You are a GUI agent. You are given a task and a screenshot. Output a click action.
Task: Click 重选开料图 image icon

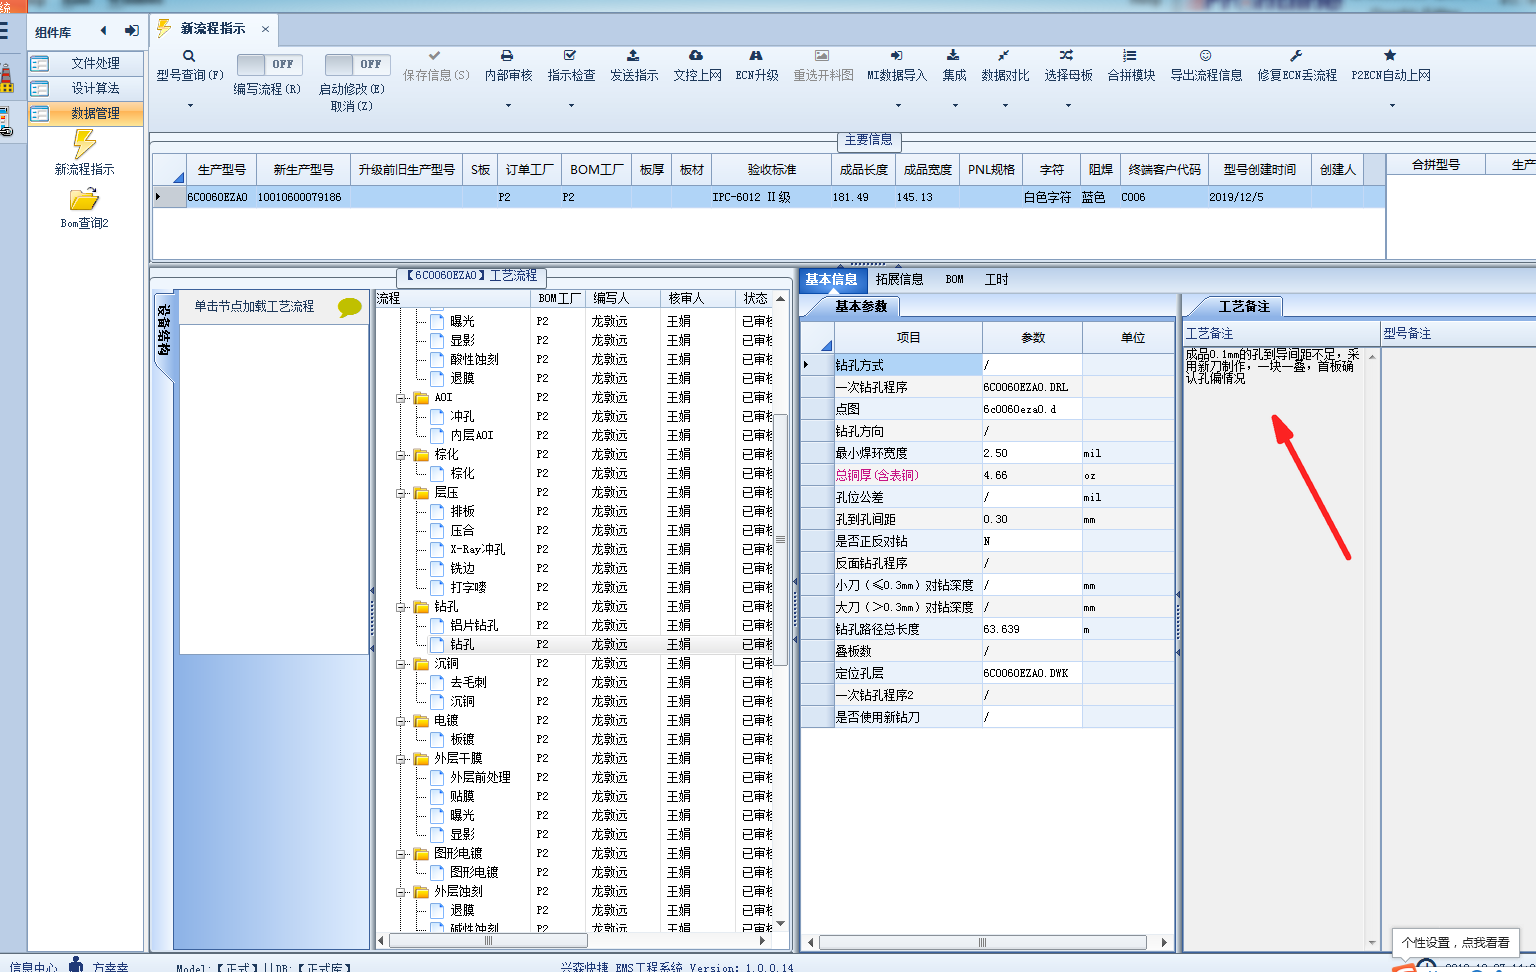click(822, 56)
